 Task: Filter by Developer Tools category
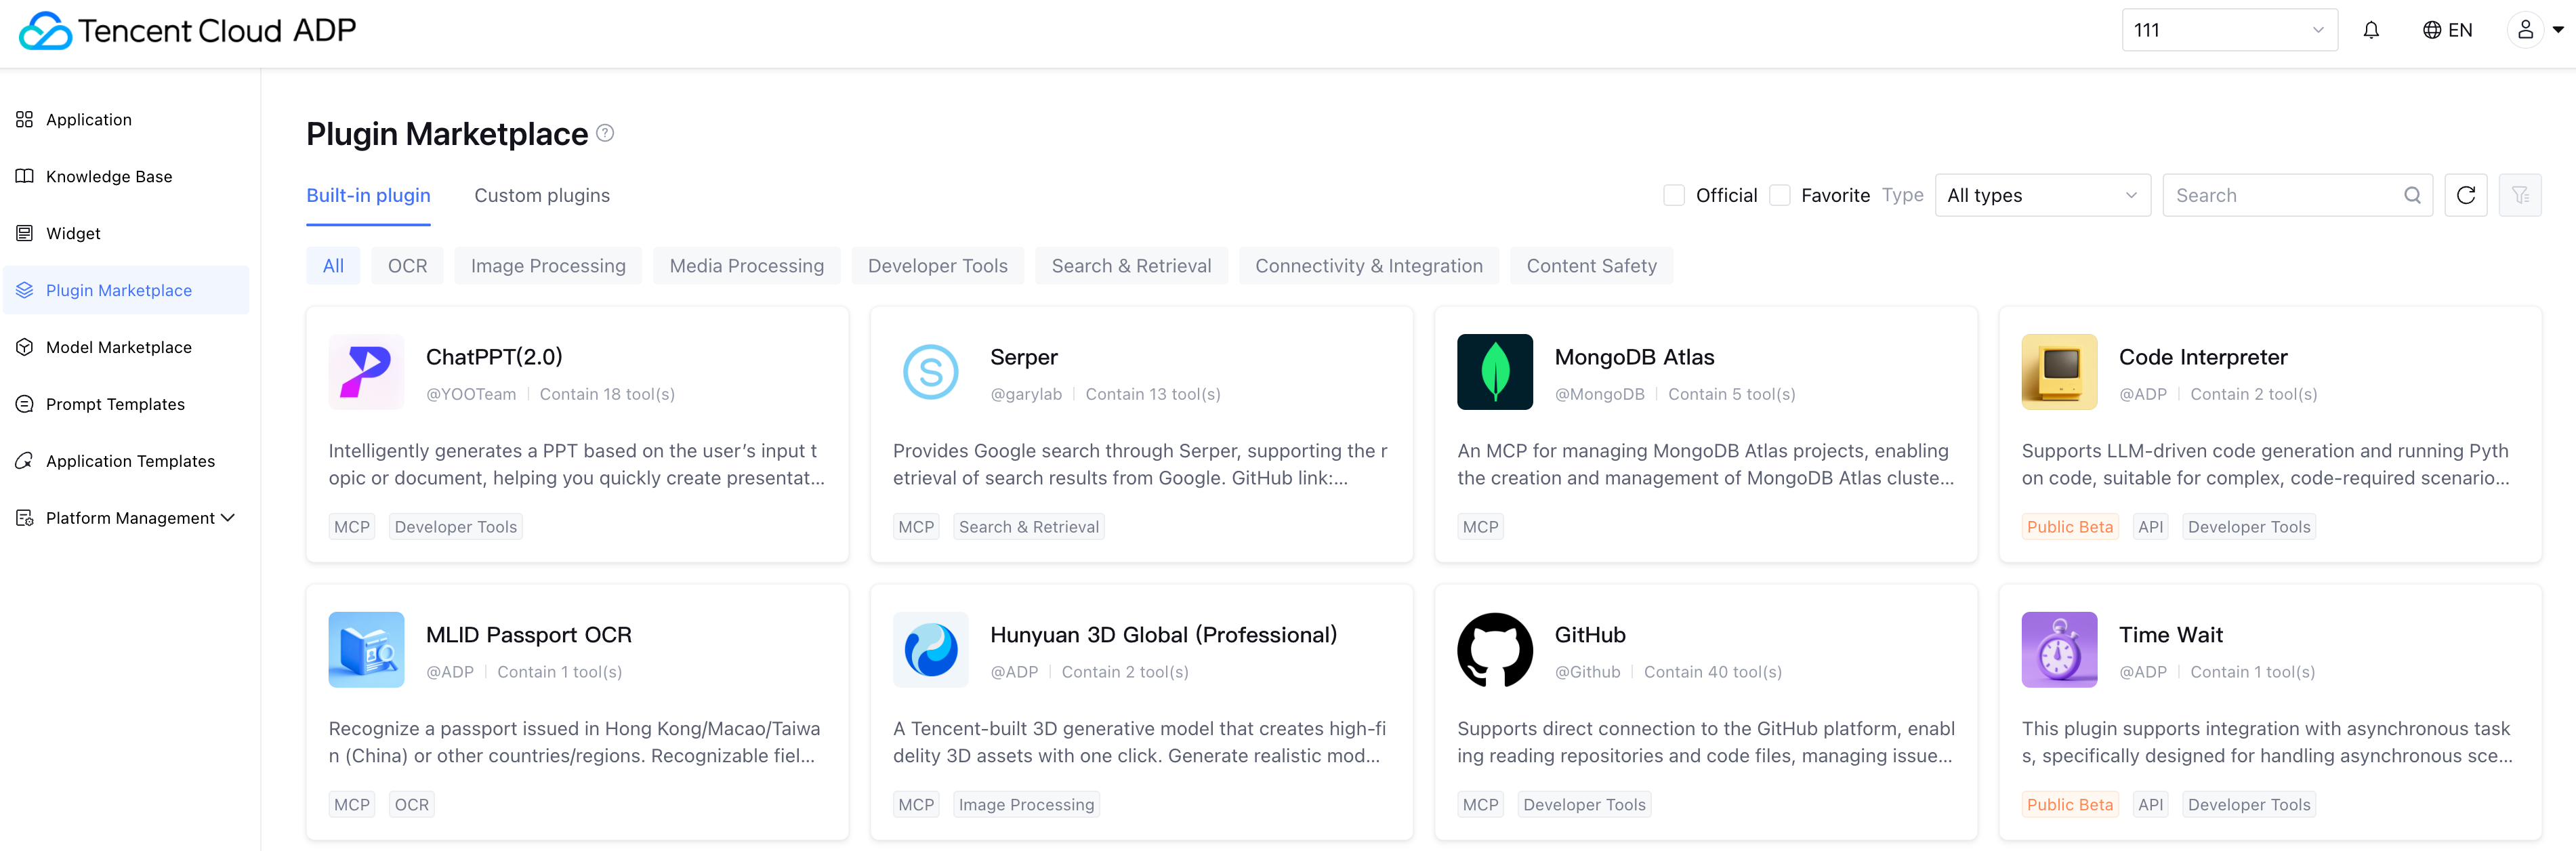click(x=937, y=266)
